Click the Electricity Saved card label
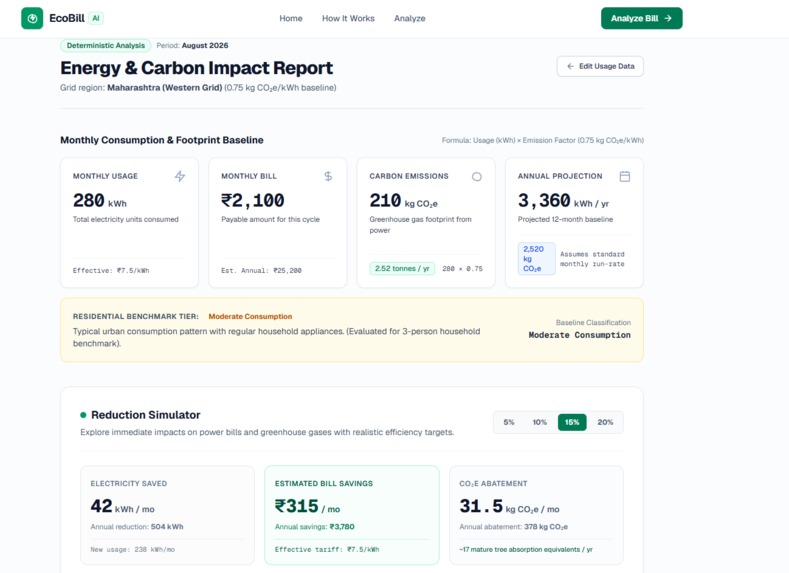The image size is (789, 573). click(129, 483)
